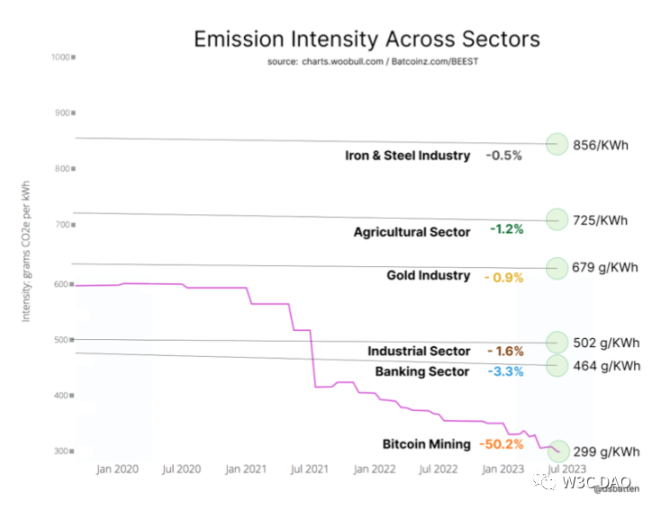Click the green marker at 725/KWh
The width and height of the screenshot is (652, 509).
click(x=556, y=219)
